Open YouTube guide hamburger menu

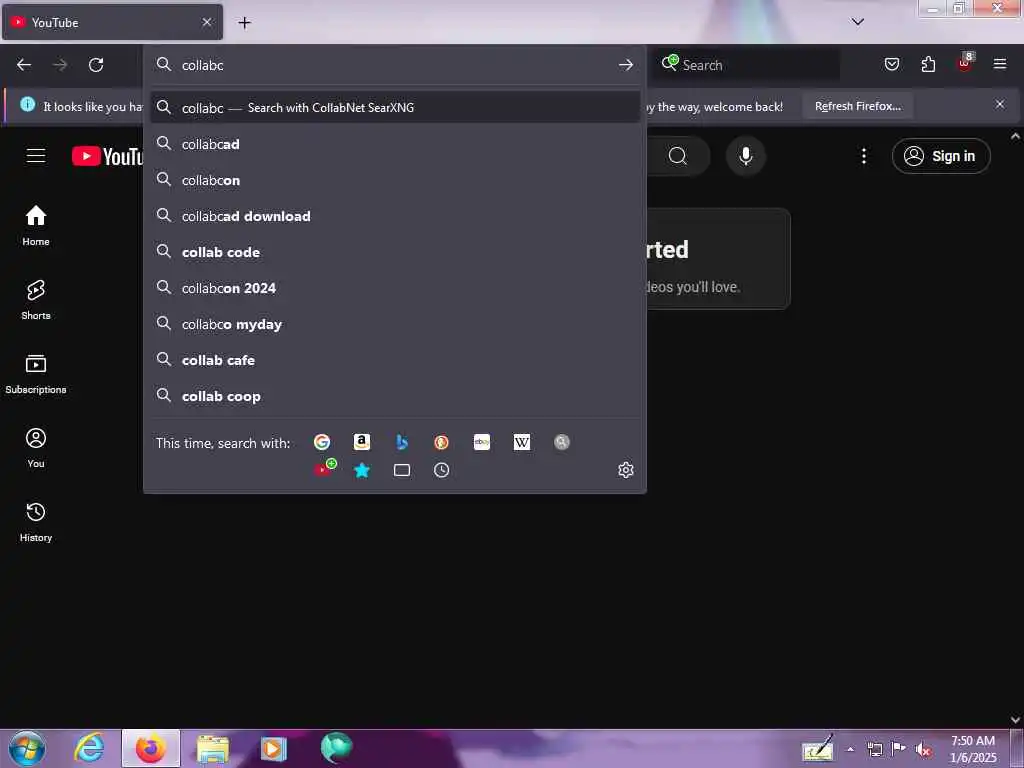(x=36, y=155)
